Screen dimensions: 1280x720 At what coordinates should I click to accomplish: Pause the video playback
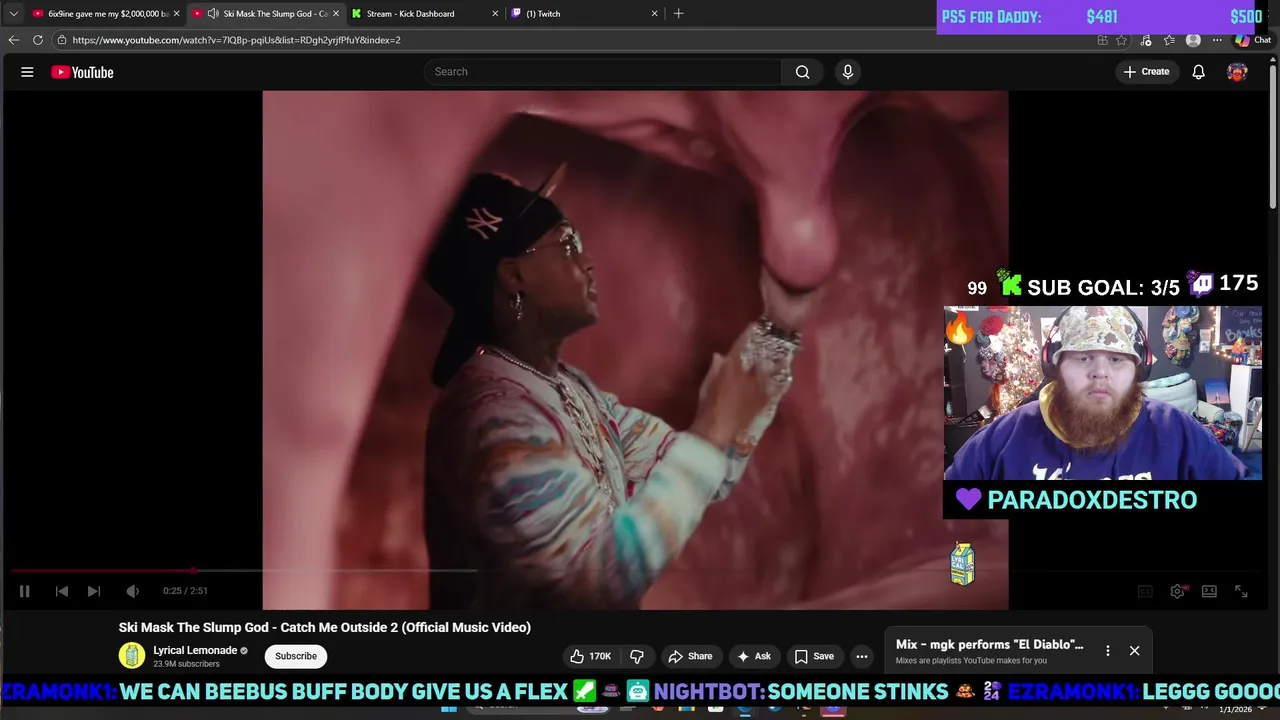[x=24, y=591]
